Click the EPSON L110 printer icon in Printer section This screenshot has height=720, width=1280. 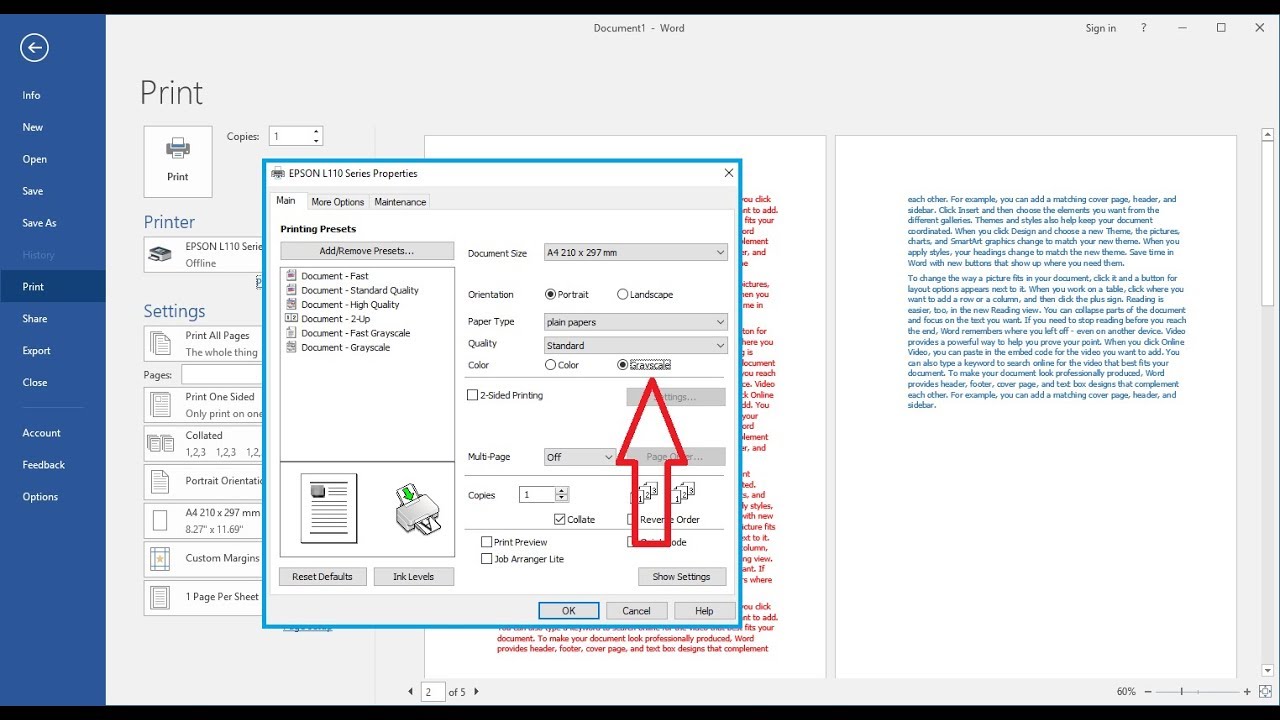click(x=159, y=254)
